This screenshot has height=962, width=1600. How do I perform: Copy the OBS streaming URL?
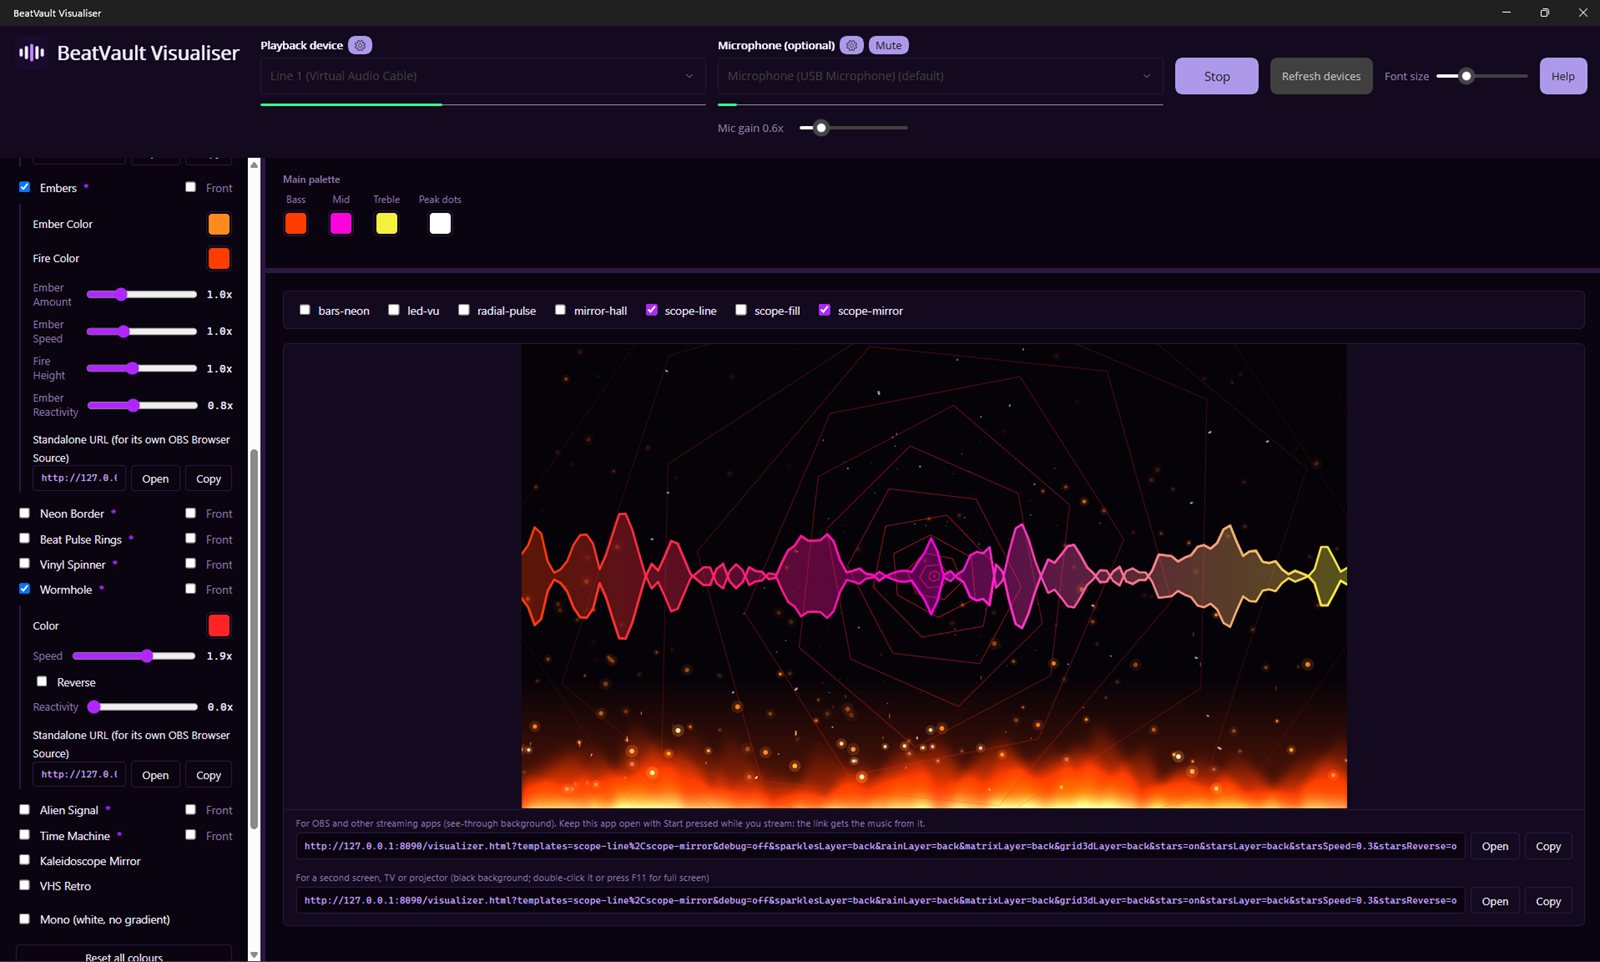(1548, 846)
